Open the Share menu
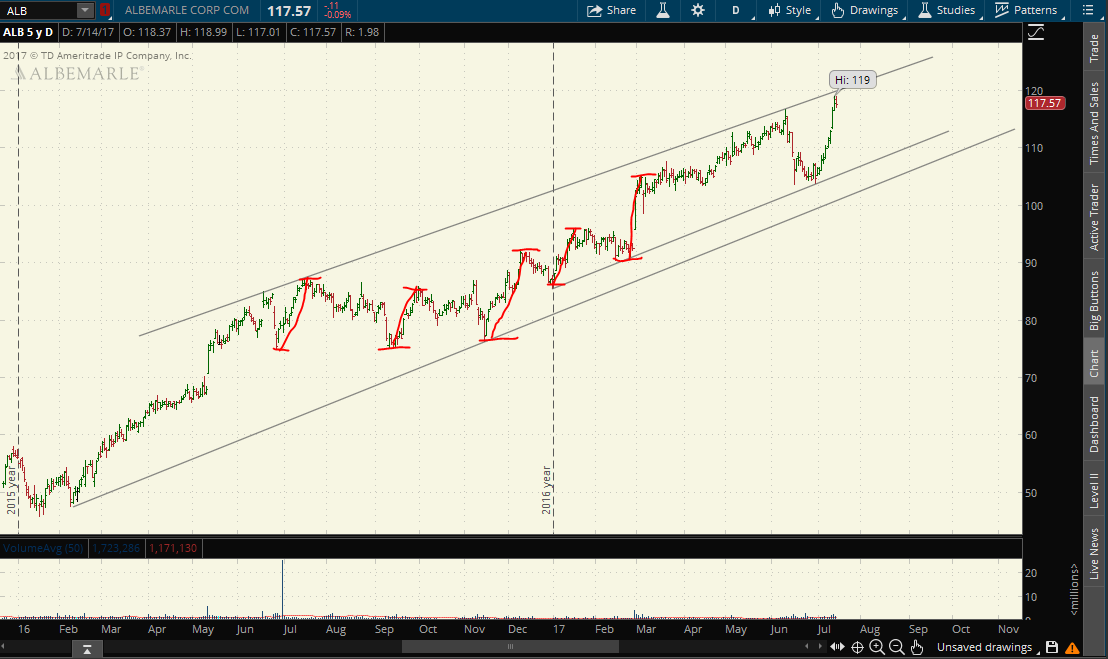The width and height of the screenshot is (1108, 659). click(611, 10)
